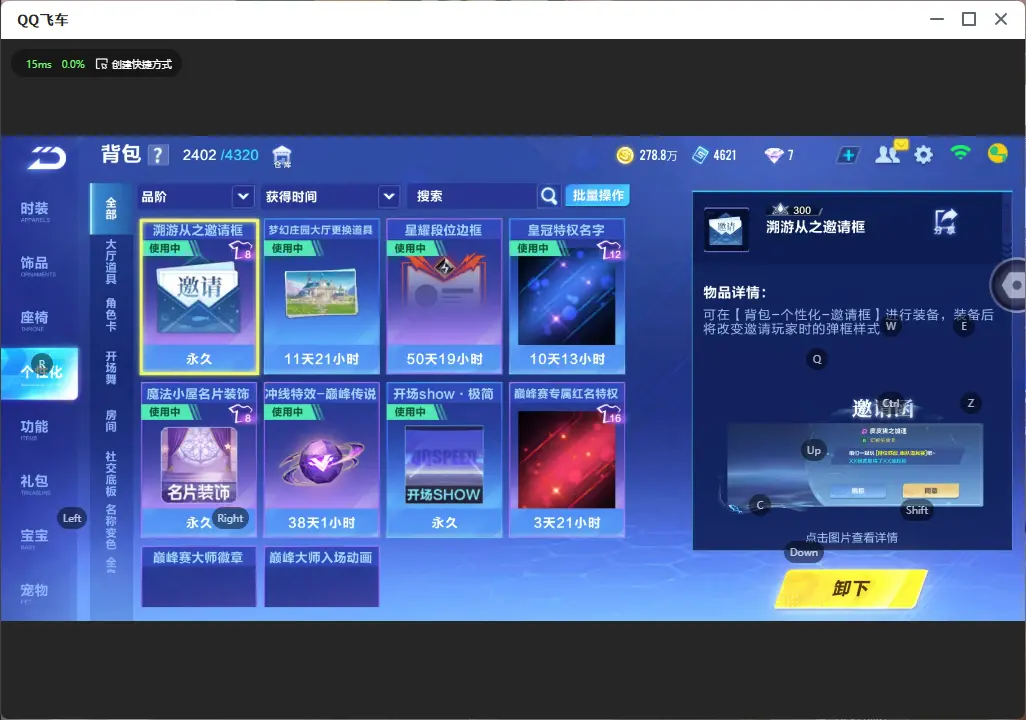Image resolution: width=1026 pixels, height=720 pixels.
Task: Select the 冲线特效-巅峰传说 item card
Action: (321, 460)
